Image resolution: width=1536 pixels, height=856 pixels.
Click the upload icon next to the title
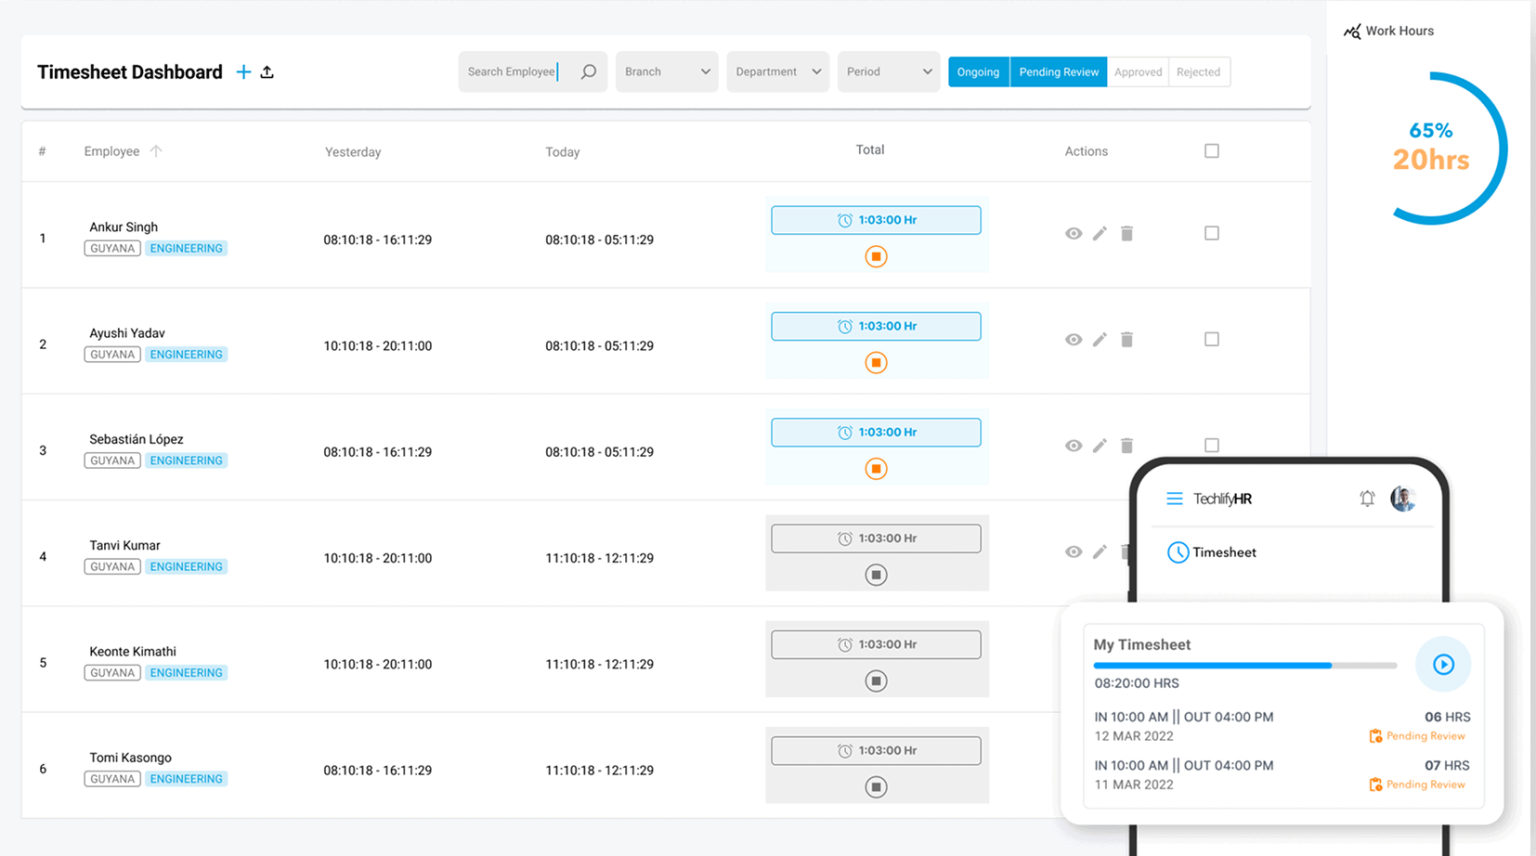point(267,72)
